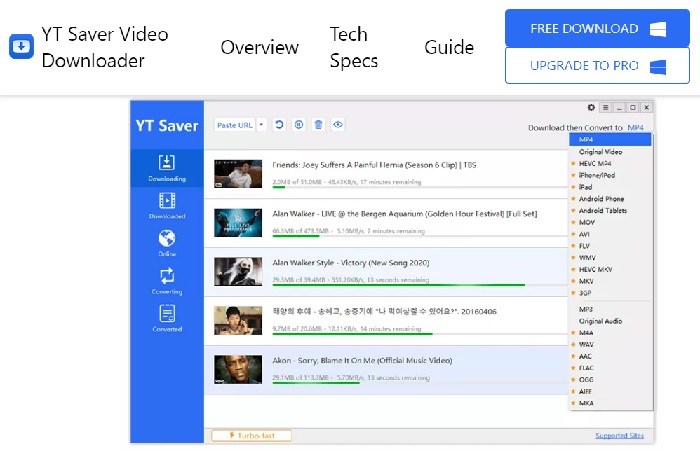700x451 pixels.
Task: Open the Downloading section in sidebar
Action: pyautogui.click(x=167, y=167)
